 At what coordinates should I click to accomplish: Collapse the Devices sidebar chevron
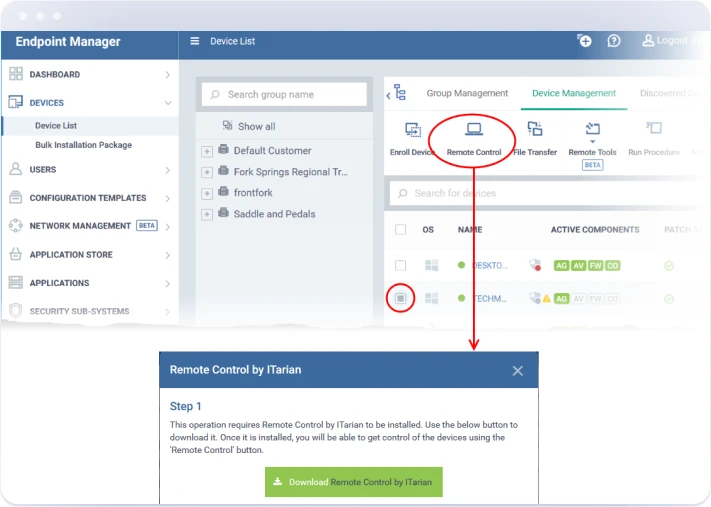[x=168, y=103]
